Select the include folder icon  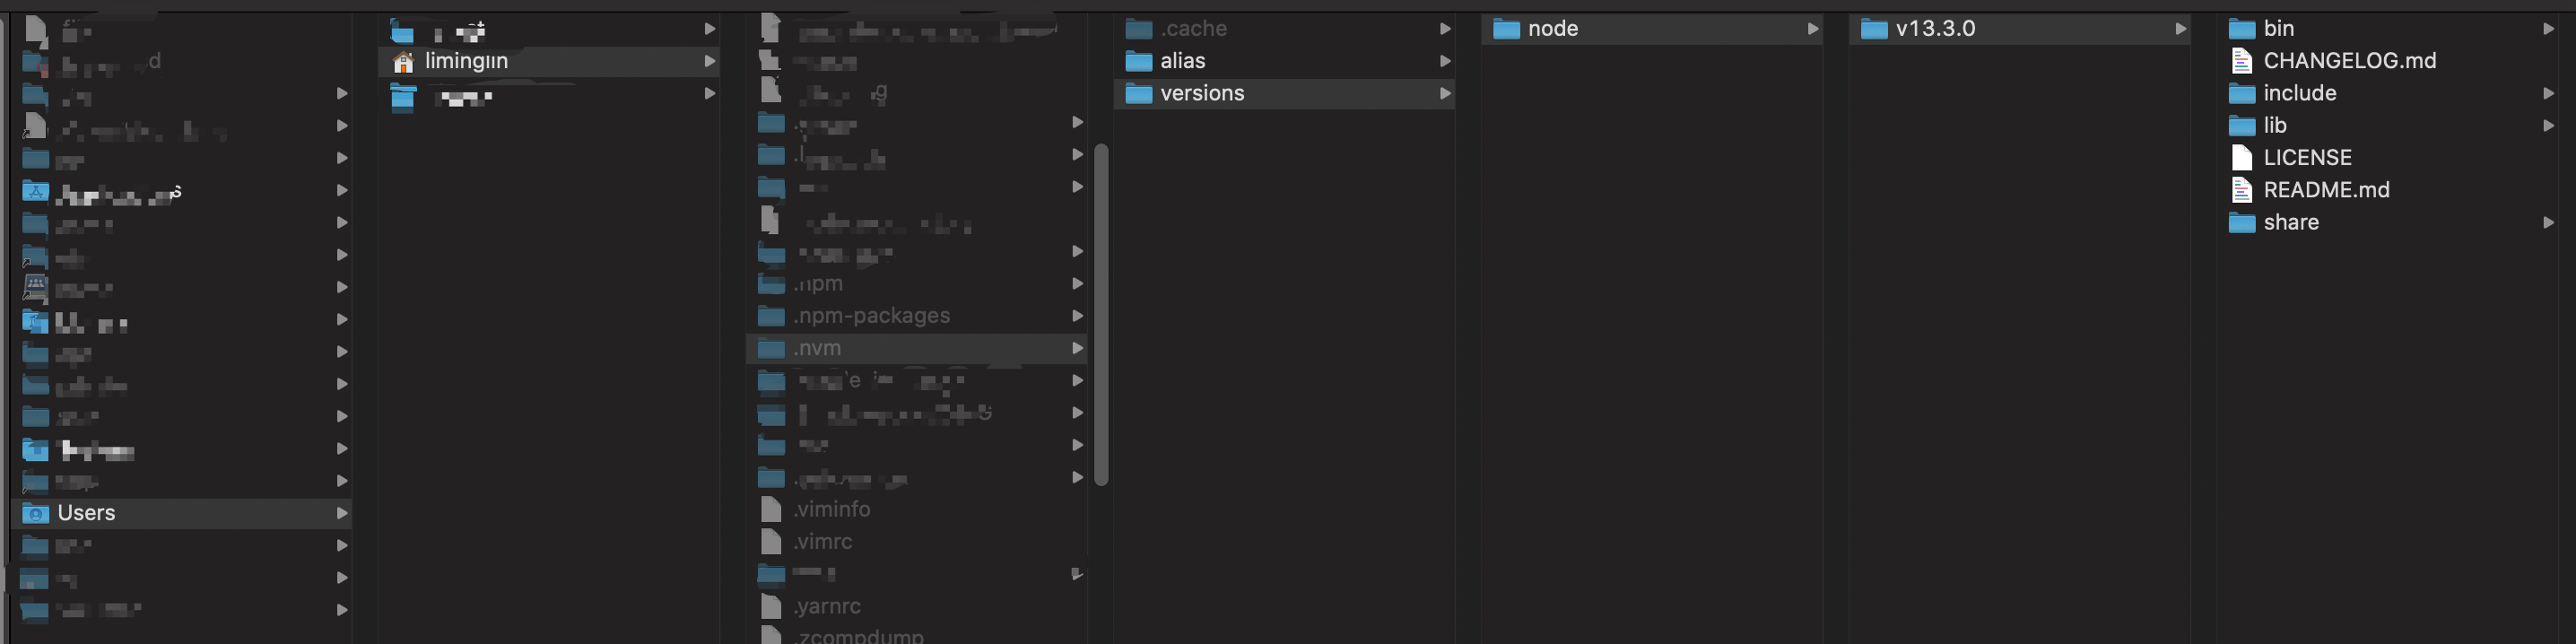[x=2243, y=93]
